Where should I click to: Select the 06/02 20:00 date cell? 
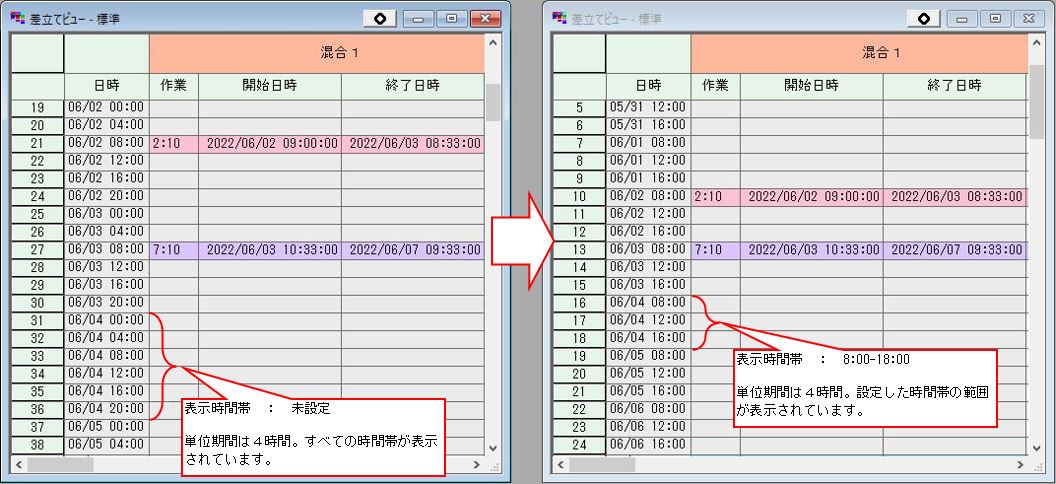106,197
